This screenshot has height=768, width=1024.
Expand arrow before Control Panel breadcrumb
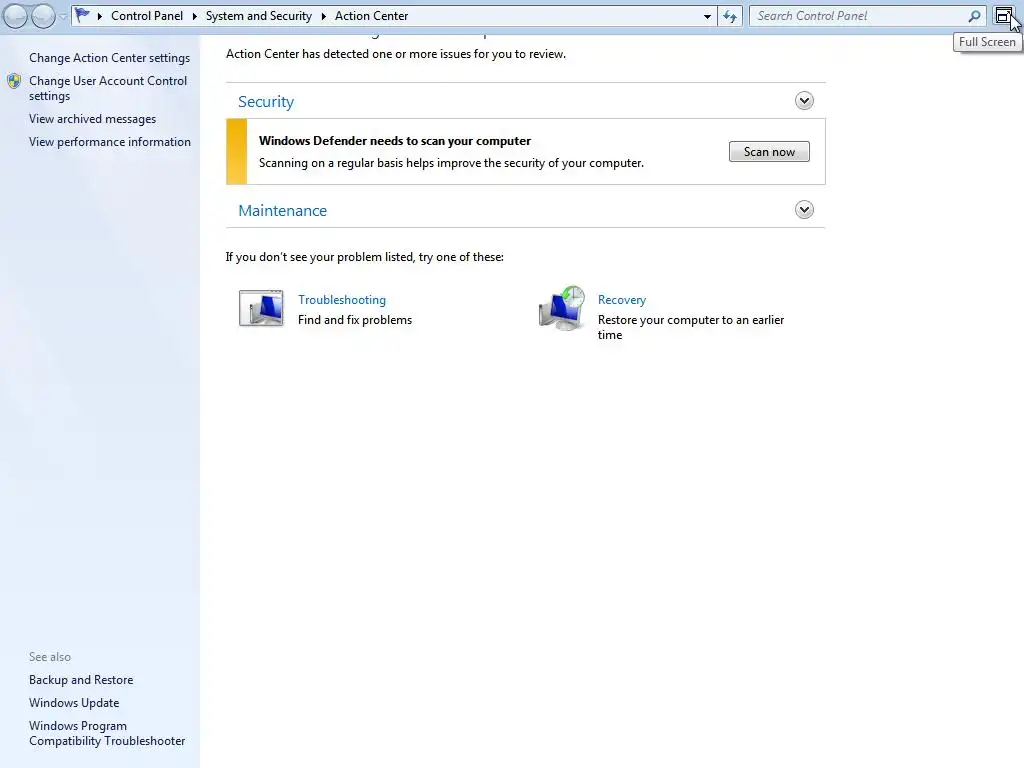pos(100,16)
